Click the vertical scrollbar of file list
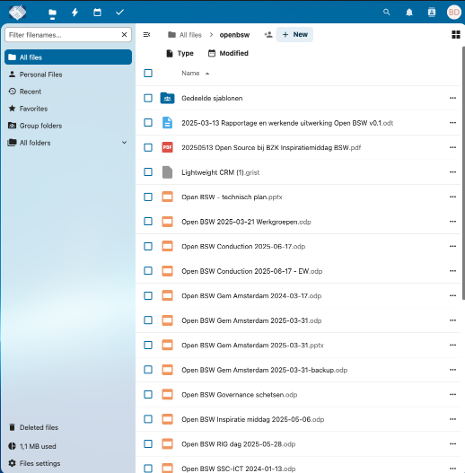Screen dimensions: 465x473 tap(463, 173)
